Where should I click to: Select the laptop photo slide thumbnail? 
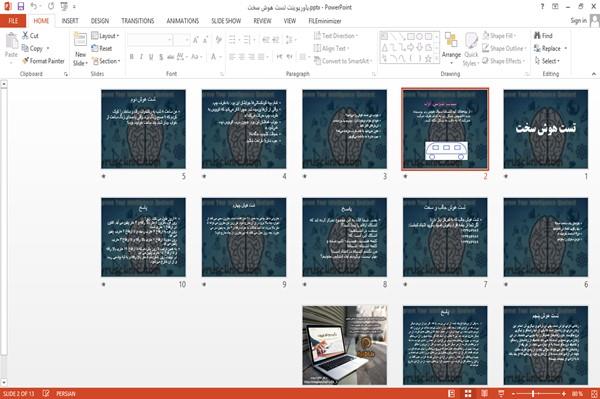tap(344, 345)
